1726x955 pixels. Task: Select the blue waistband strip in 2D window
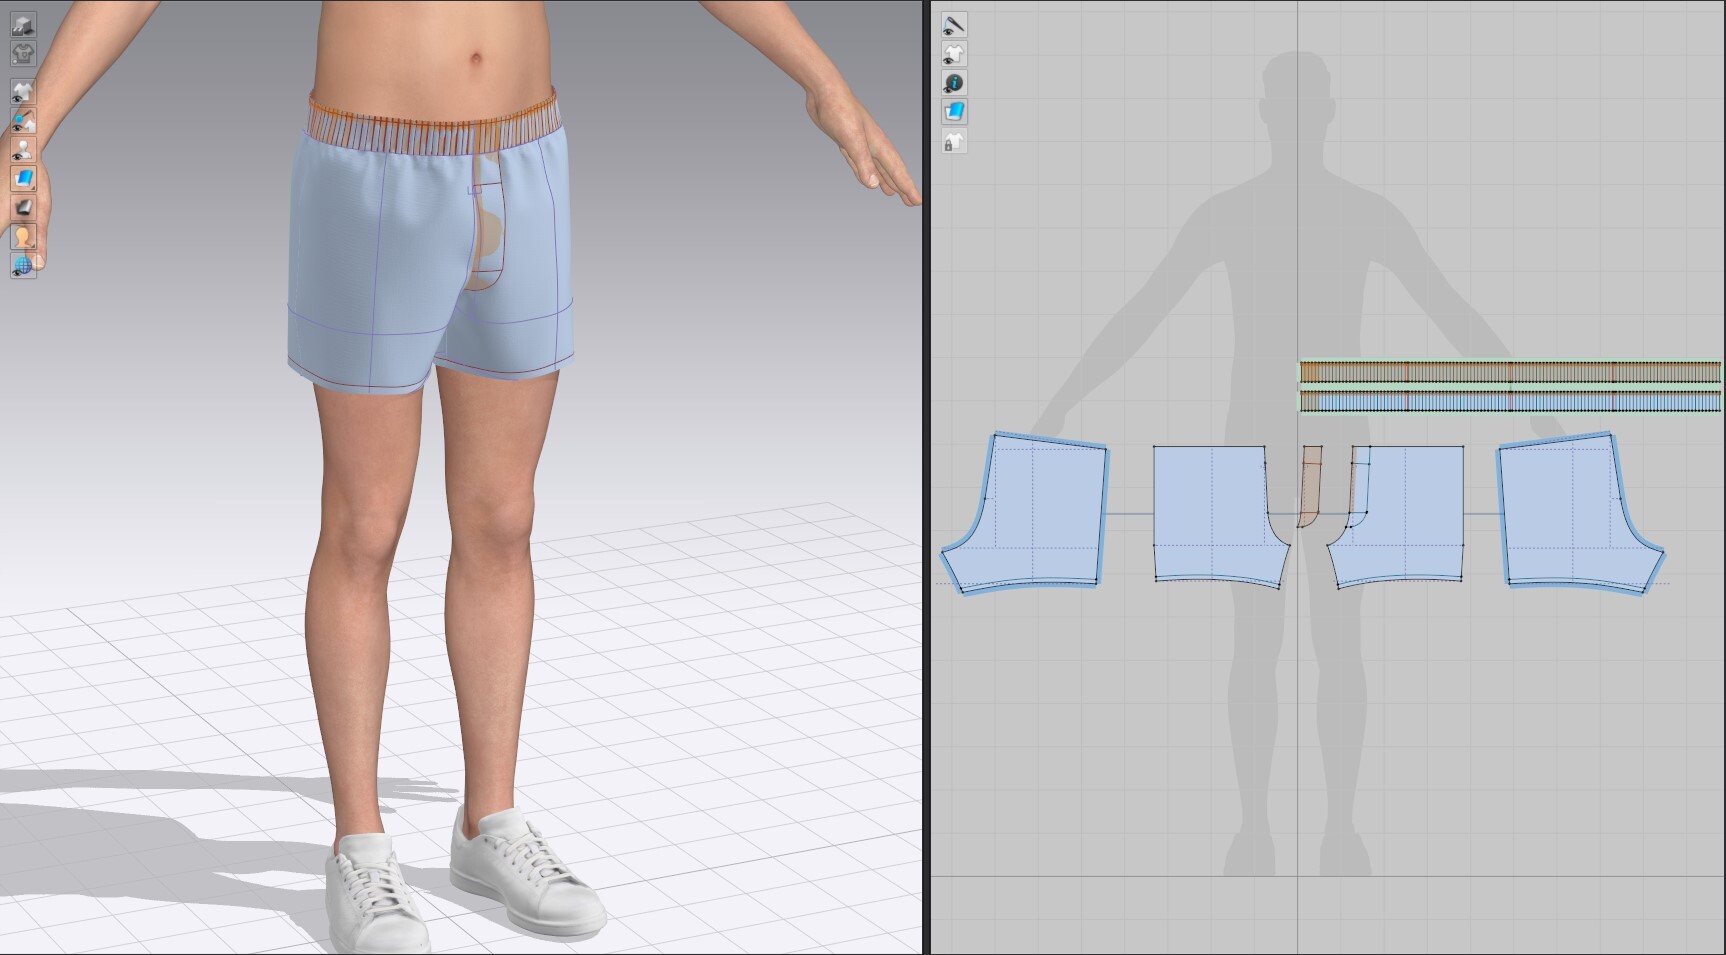pos(1510,402)
